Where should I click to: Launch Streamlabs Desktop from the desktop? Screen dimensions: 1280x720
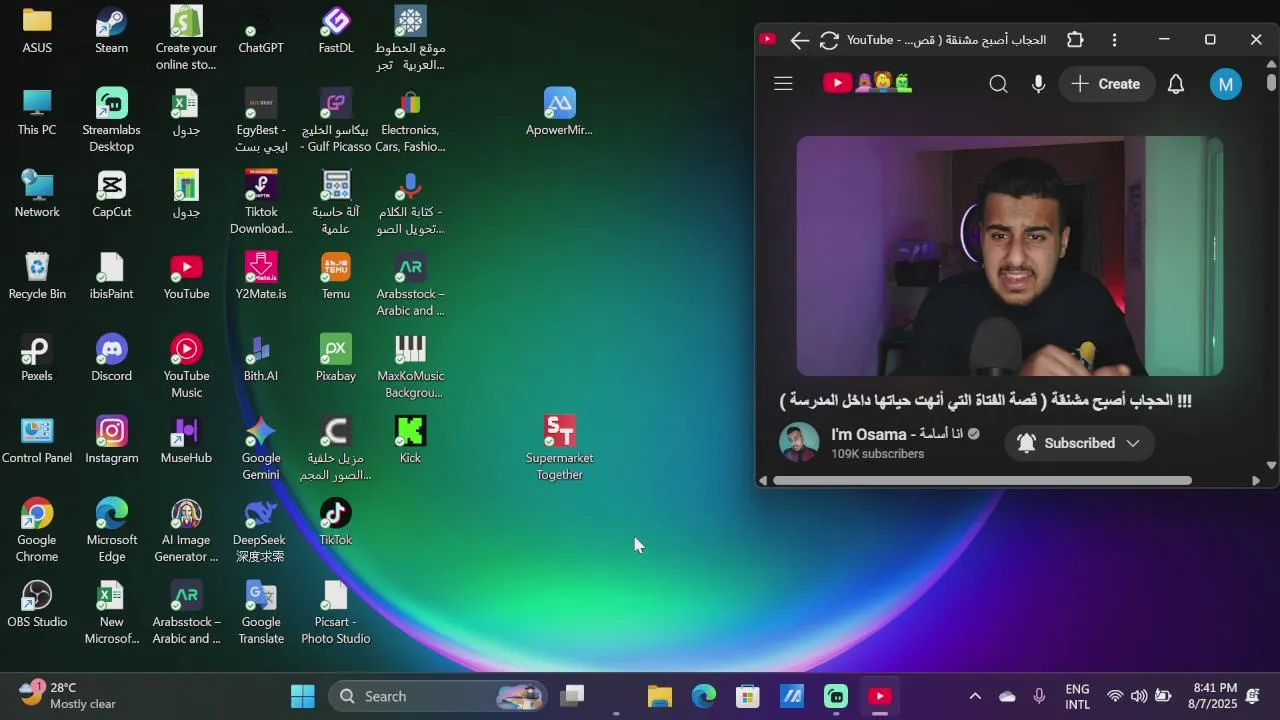pyautogui.click(x=111, y=120)
